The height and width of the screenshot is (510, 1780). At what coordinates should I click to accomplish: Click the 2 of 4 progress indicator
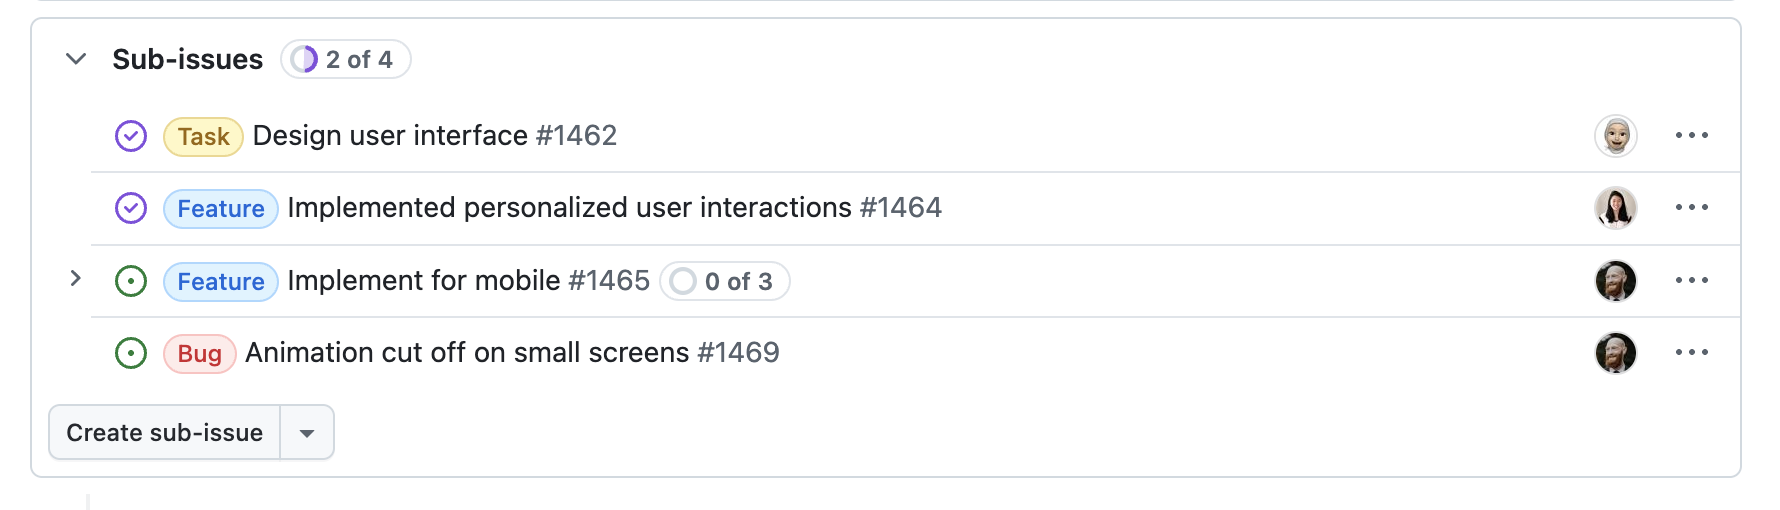pyautogui.click(x=346, y=60)
